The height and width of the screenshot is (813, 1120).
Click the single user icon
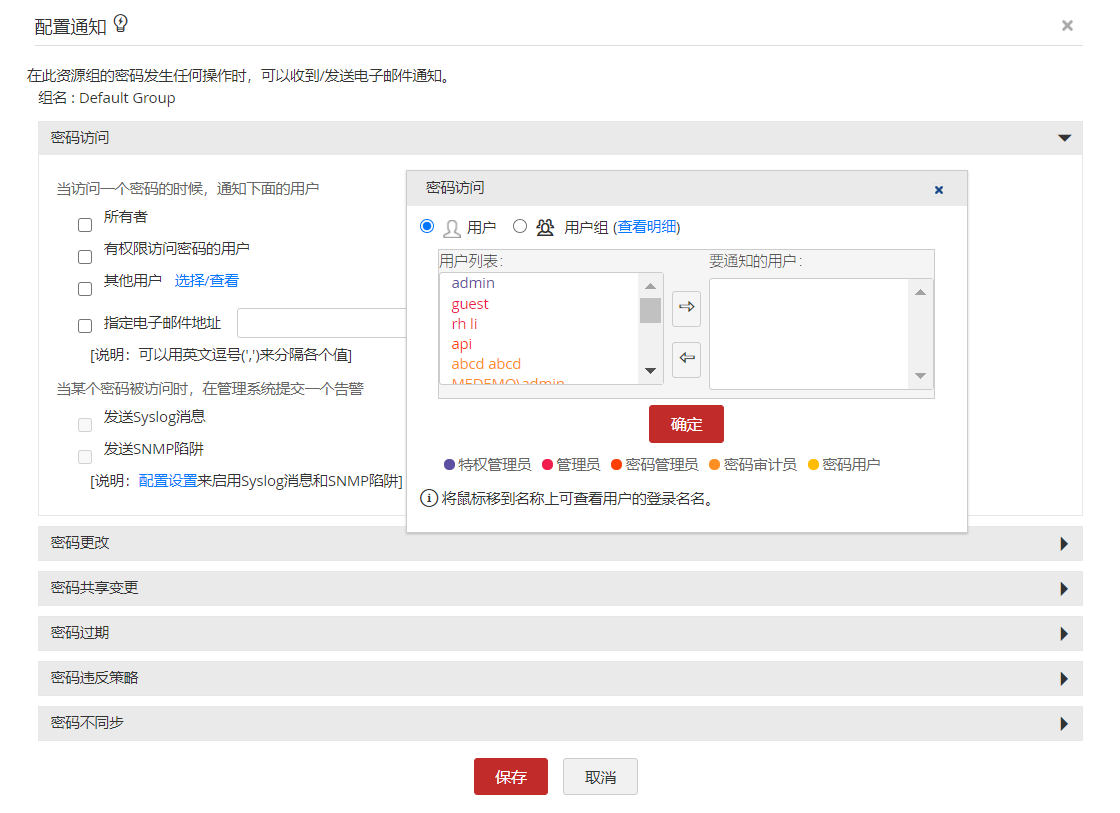(x=451, y=228)
